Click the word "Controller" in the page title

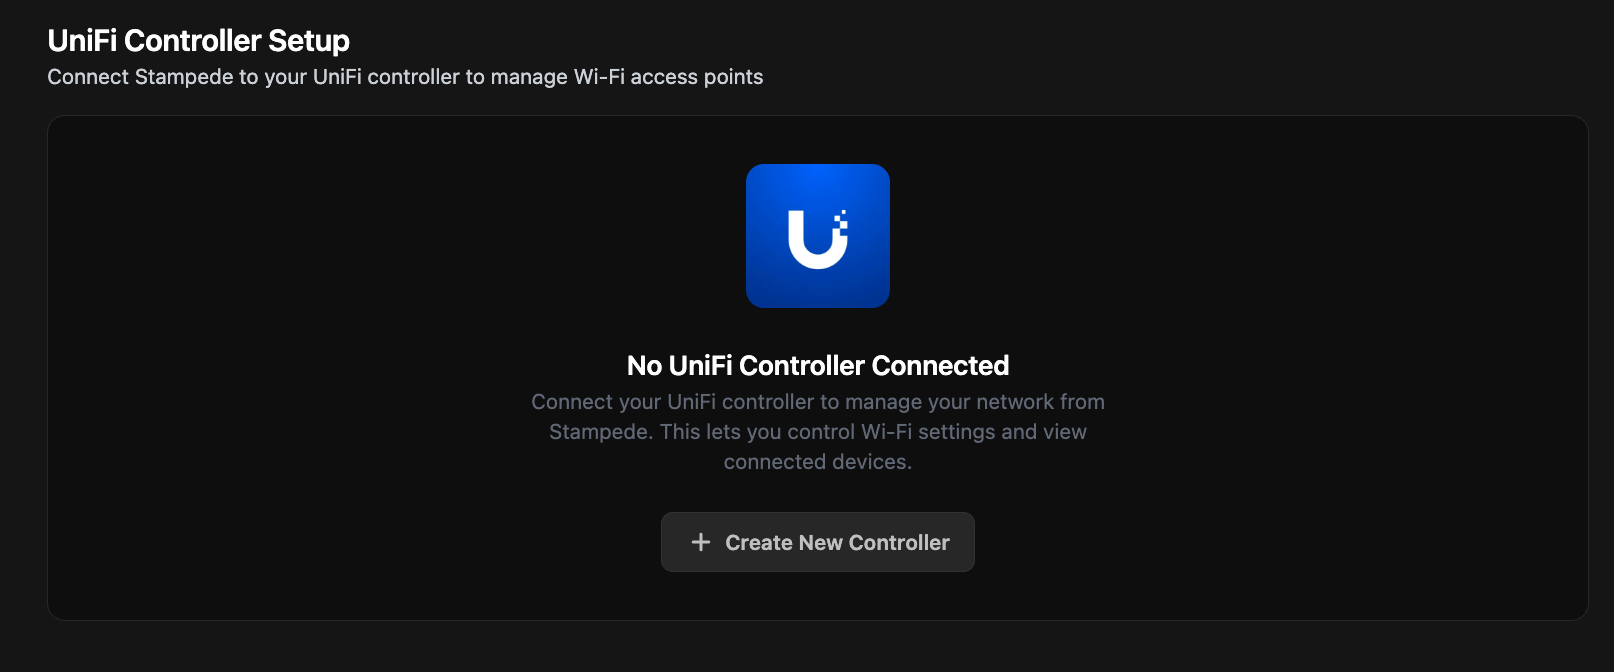pos(193,41)
